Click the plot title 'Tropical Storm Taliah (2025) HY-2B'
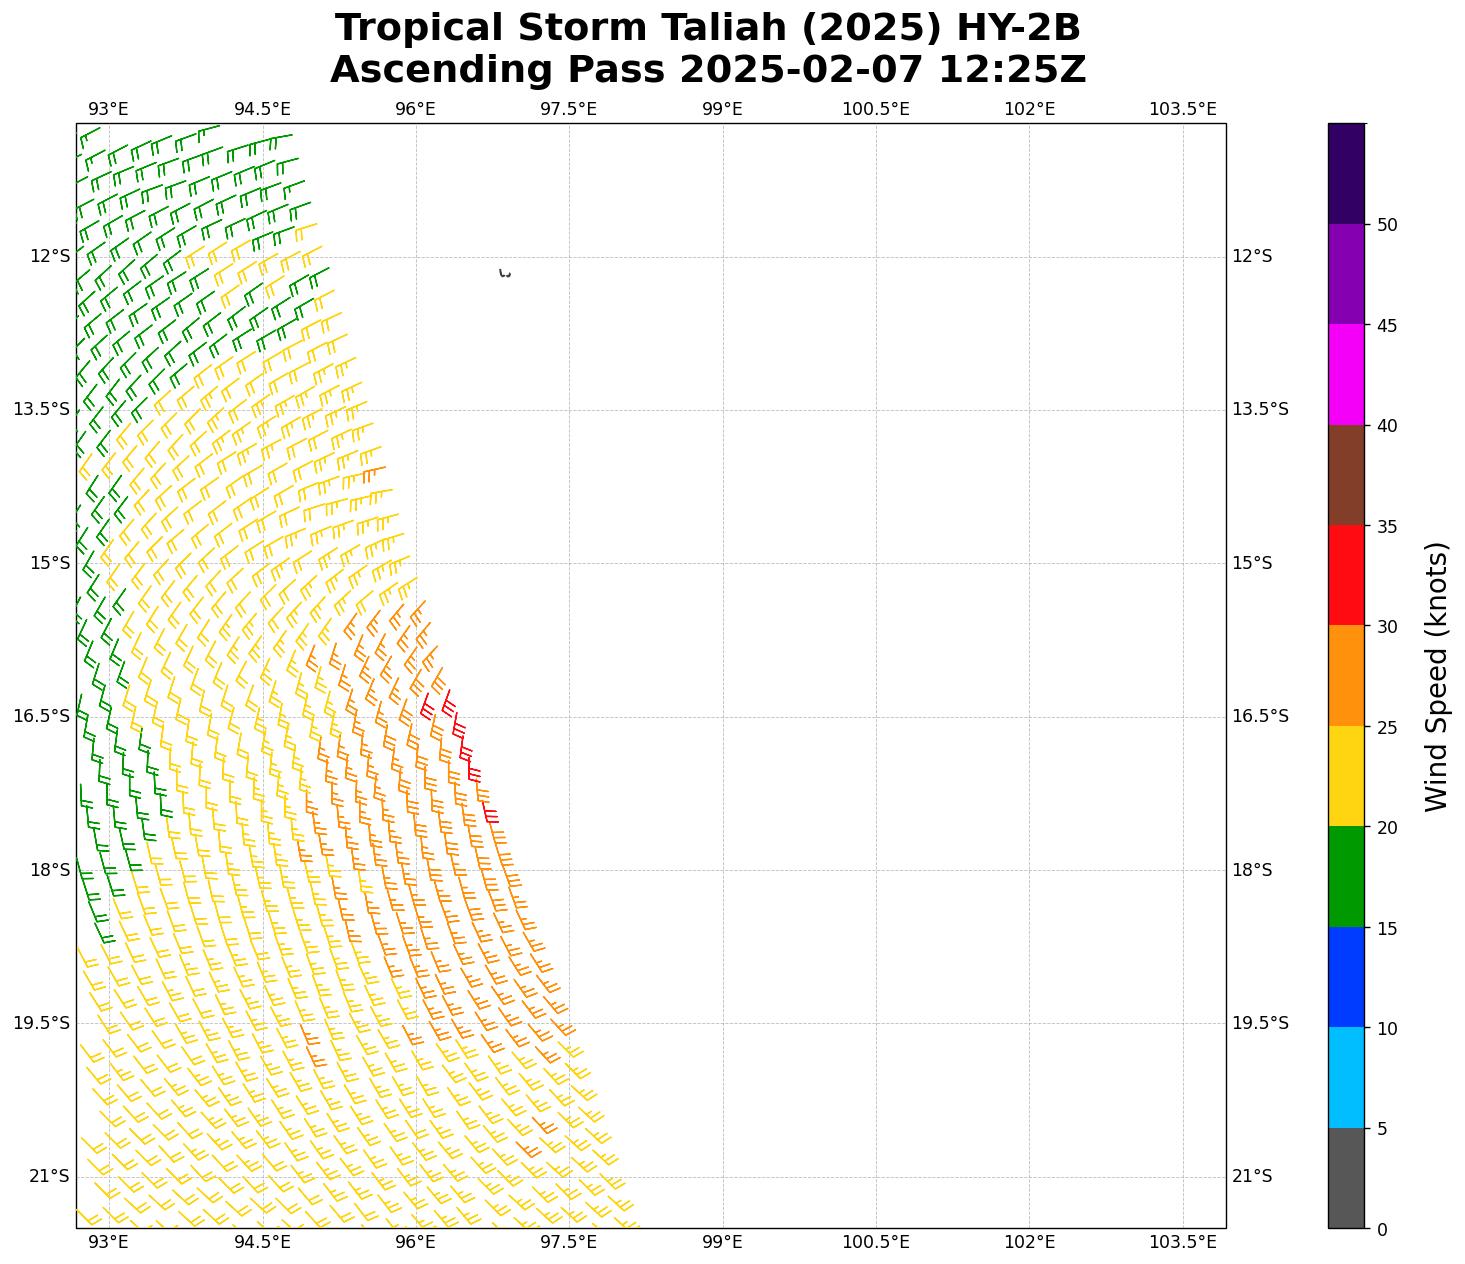Viewport: 1465px width, 1264px height. pyautogui.click(x=707, y=28)
